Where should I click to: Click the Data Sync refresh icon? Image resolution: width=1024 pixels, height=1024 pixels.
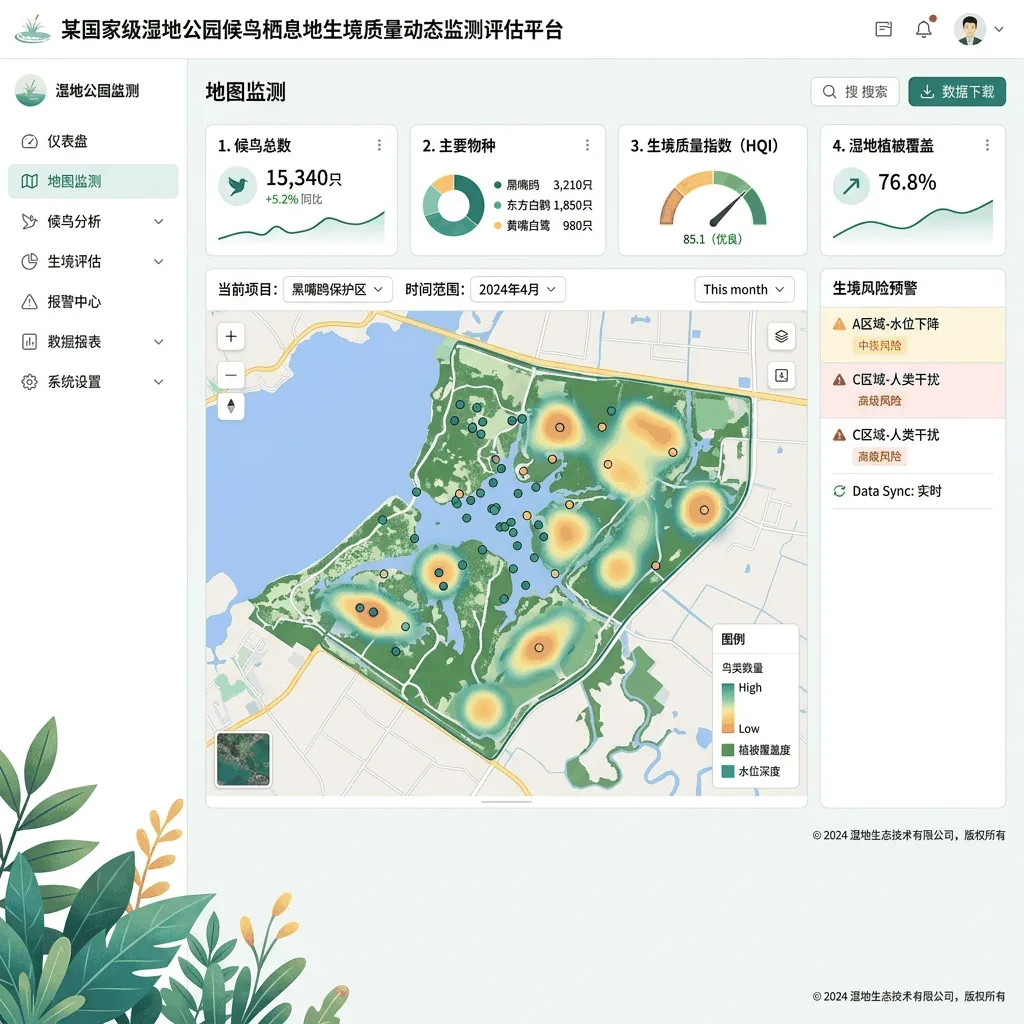pyautogui.click(x=839, y=491)
